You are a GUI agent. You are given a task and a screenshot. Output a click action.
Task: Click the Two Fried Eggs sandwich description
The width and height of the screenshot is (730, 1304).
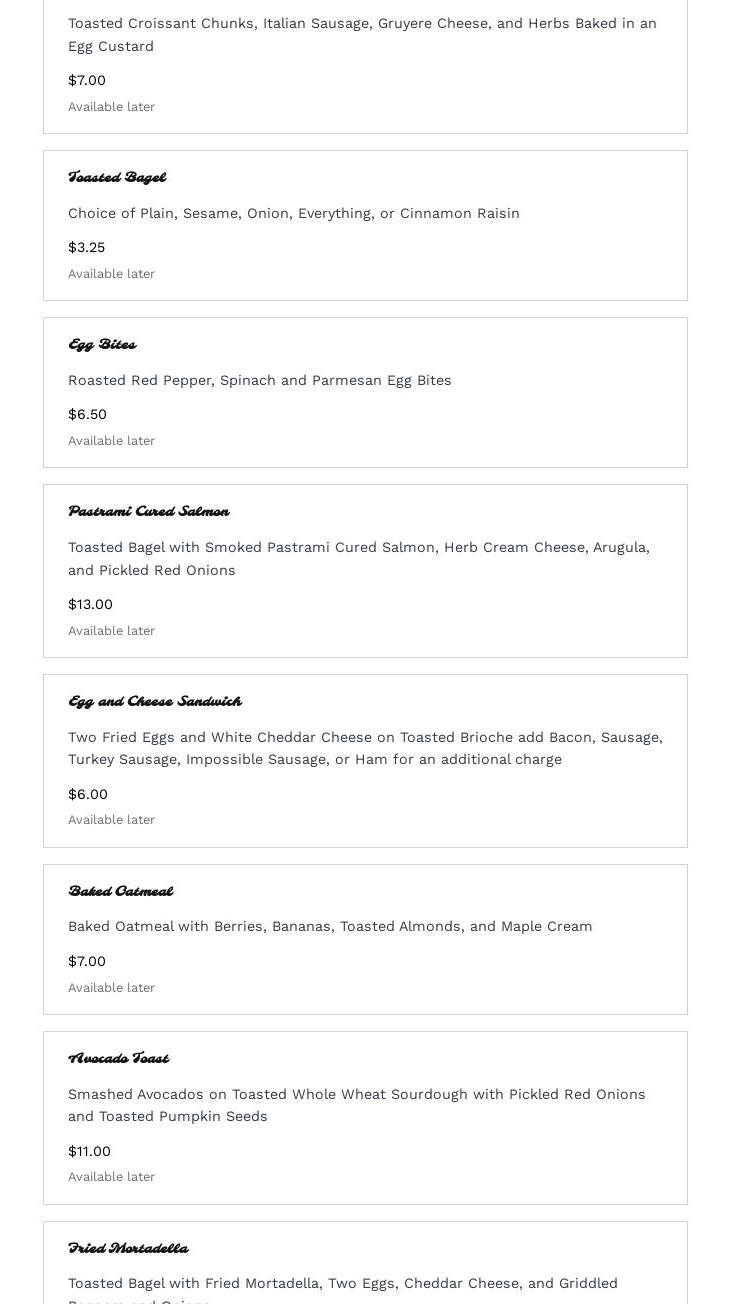[x=365, y=748]
